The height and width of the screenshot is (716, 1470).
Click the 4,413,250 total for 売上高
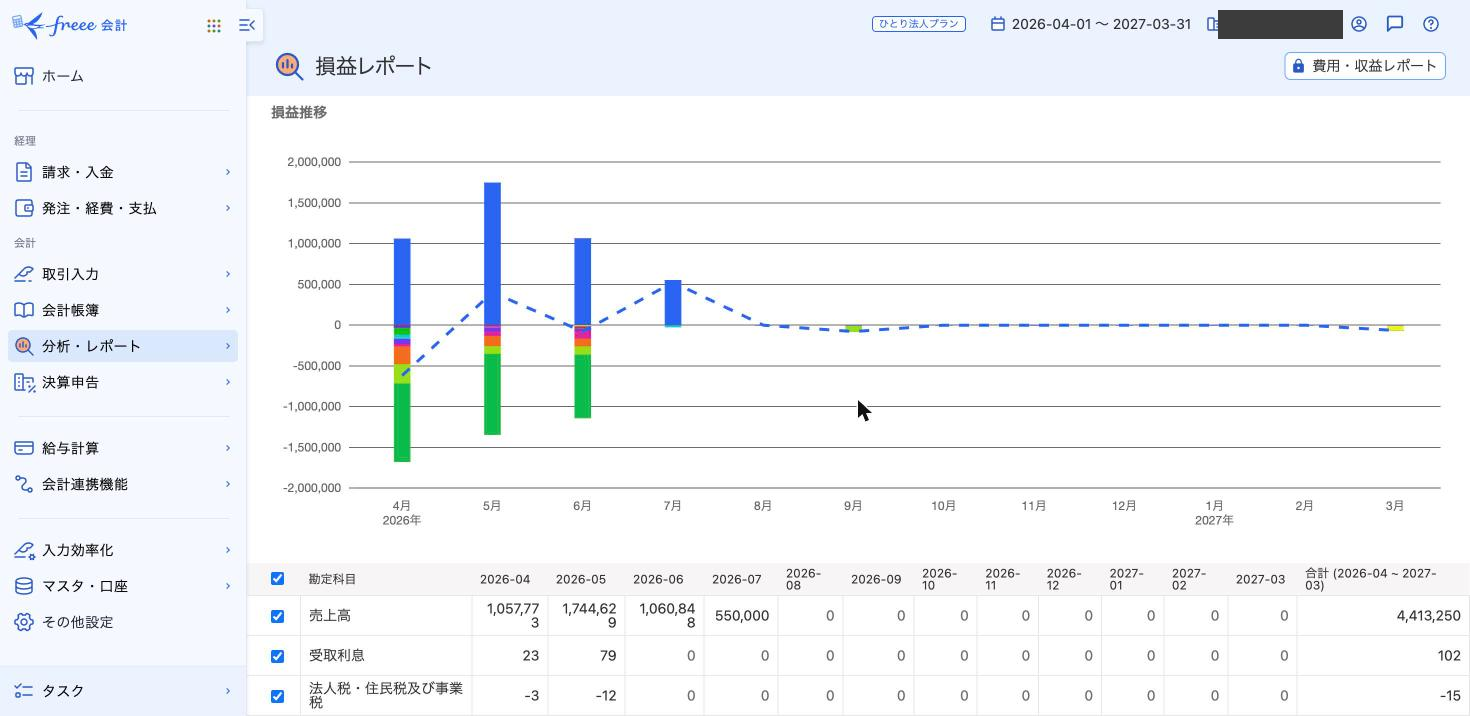pyautogui.click(x=1428, y=616)
